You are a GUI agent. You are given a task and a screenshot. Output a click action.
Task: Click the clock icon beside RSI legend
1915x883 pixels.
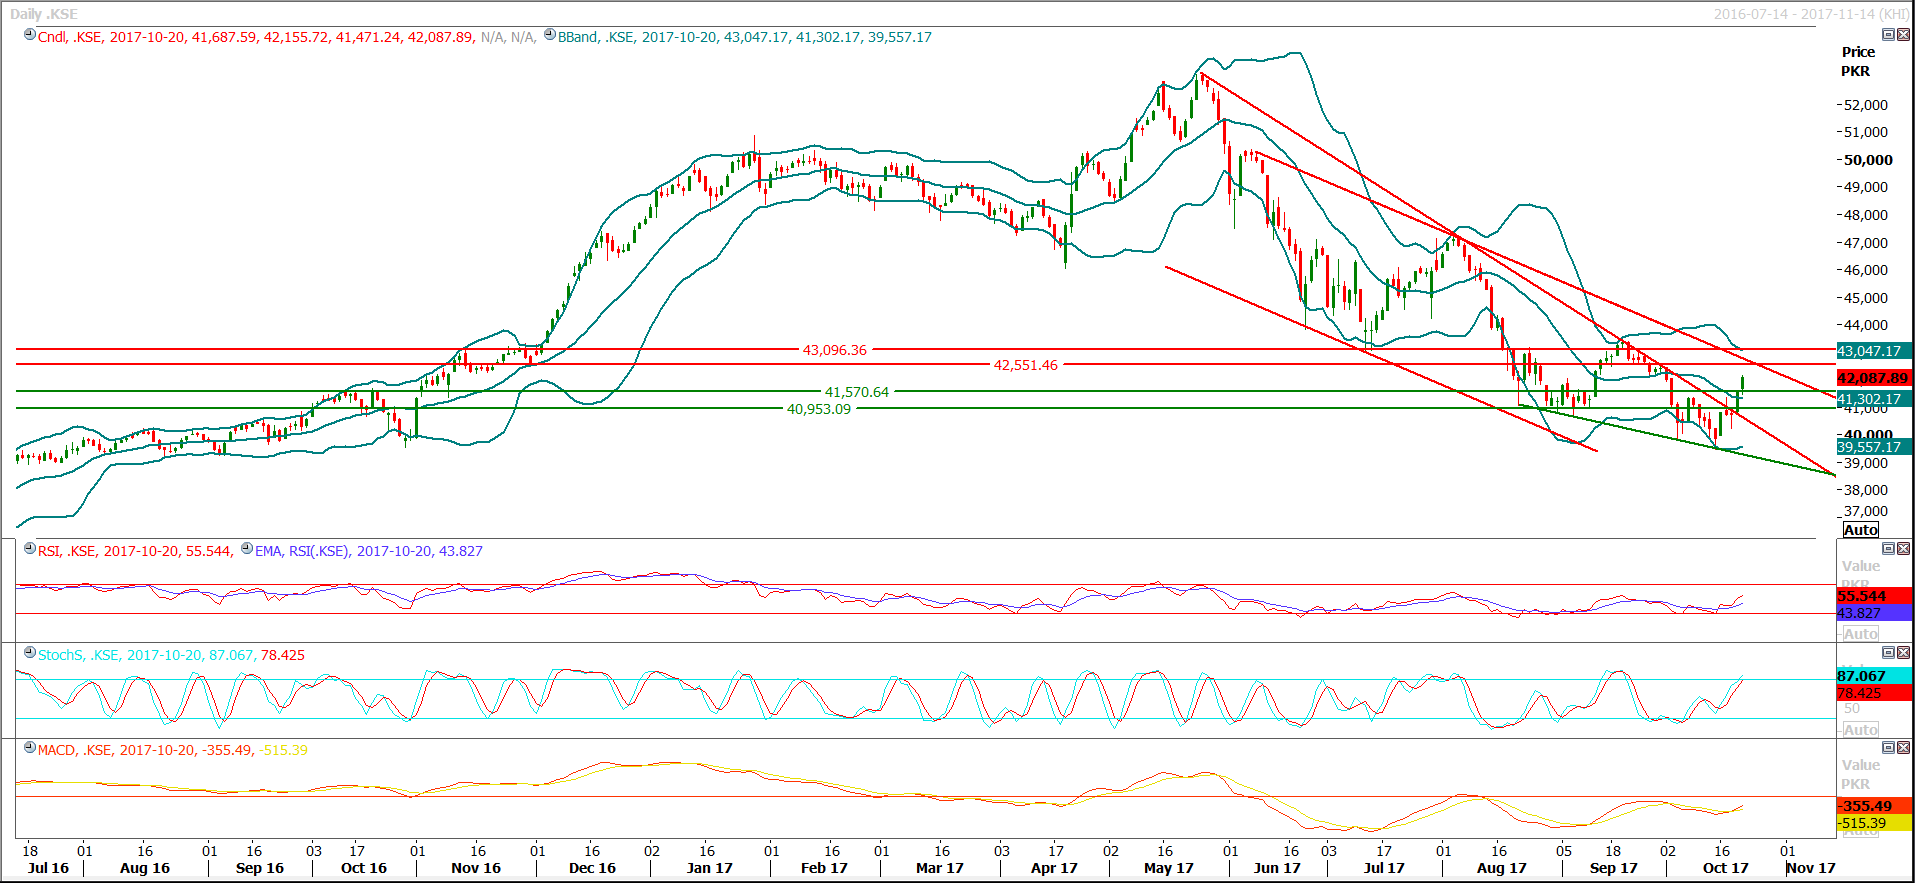[30, 549]
